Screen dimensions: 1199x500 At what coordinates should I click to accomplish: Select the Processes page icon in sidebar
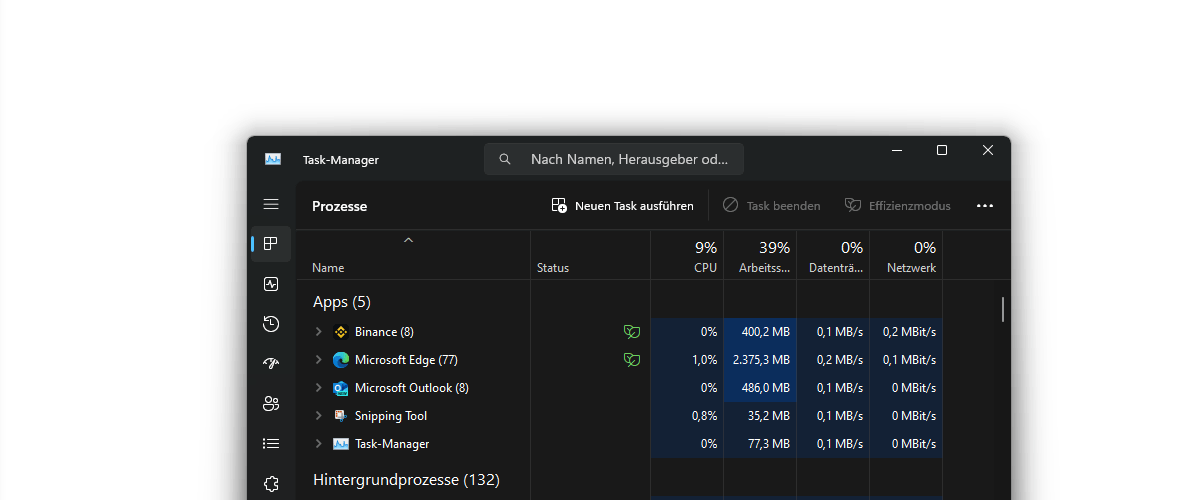[x=271, y=244]
